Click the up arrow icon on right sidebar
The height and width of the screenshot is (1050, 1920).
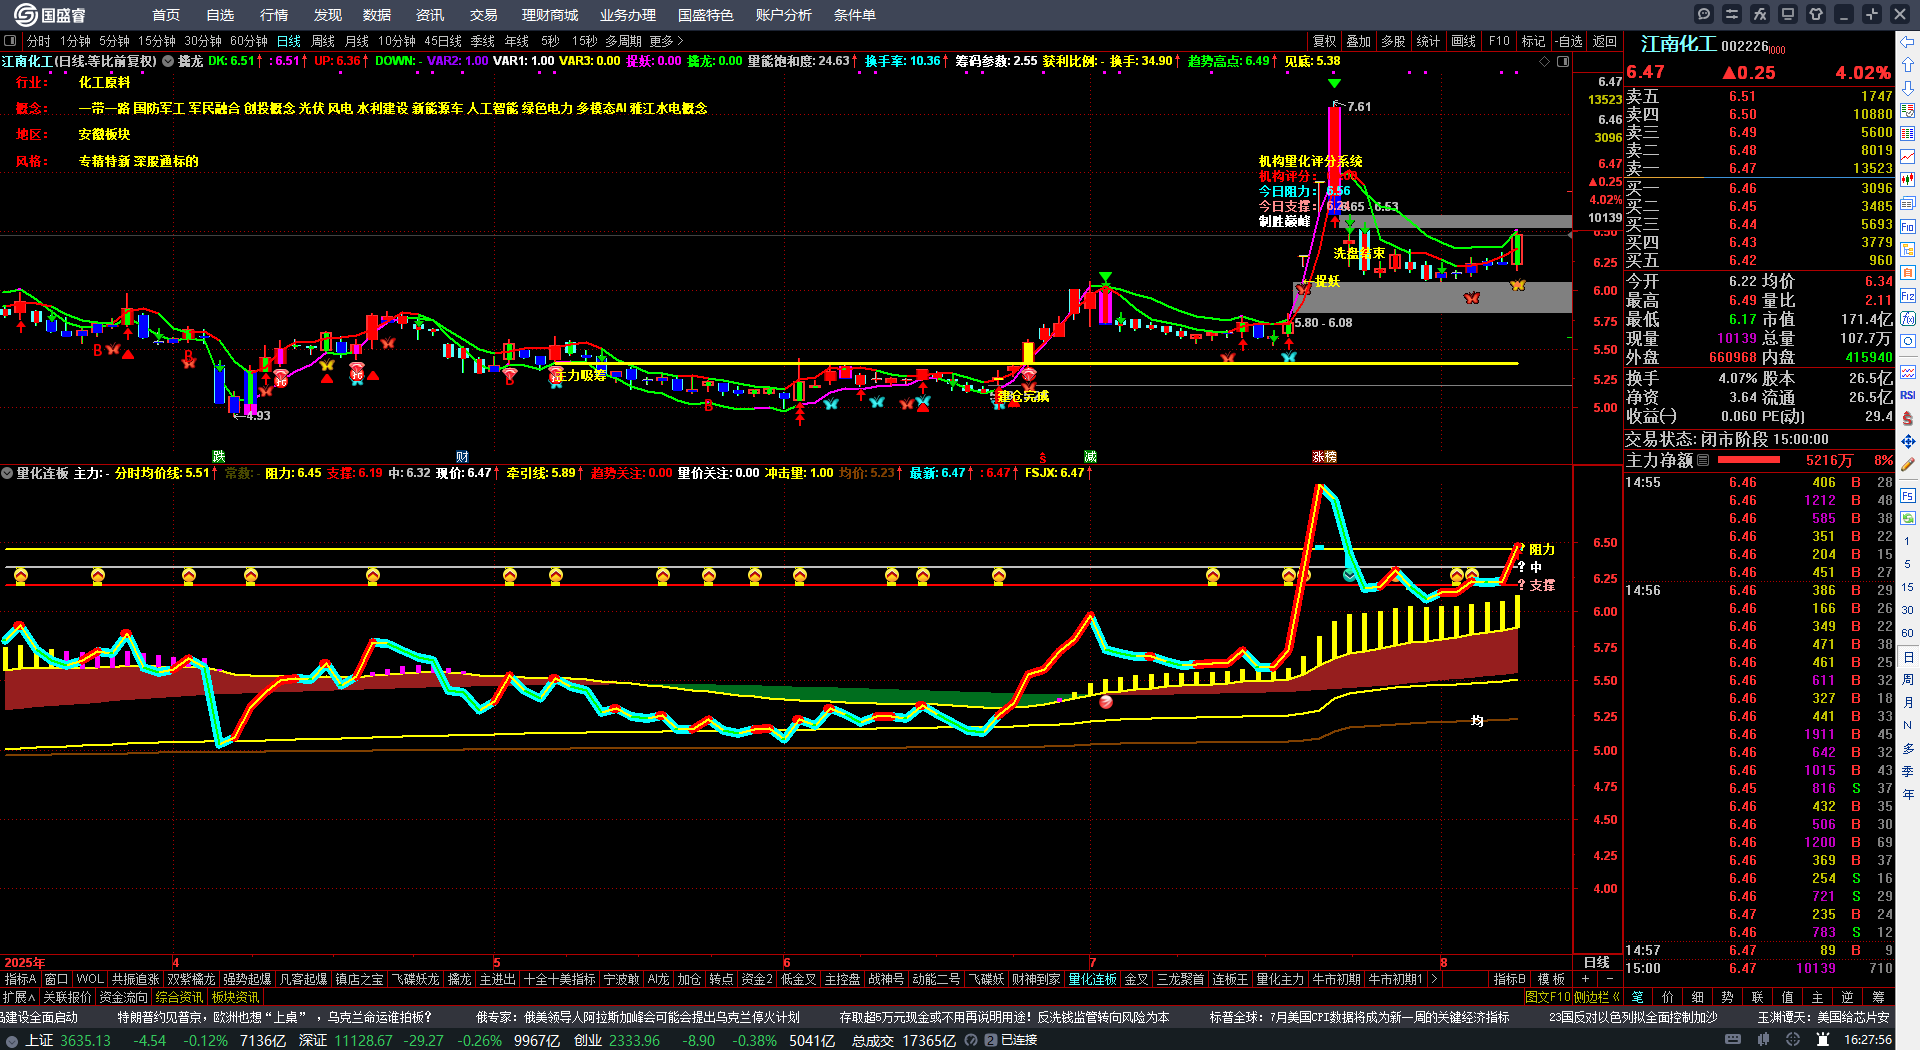click(1908, 64)
